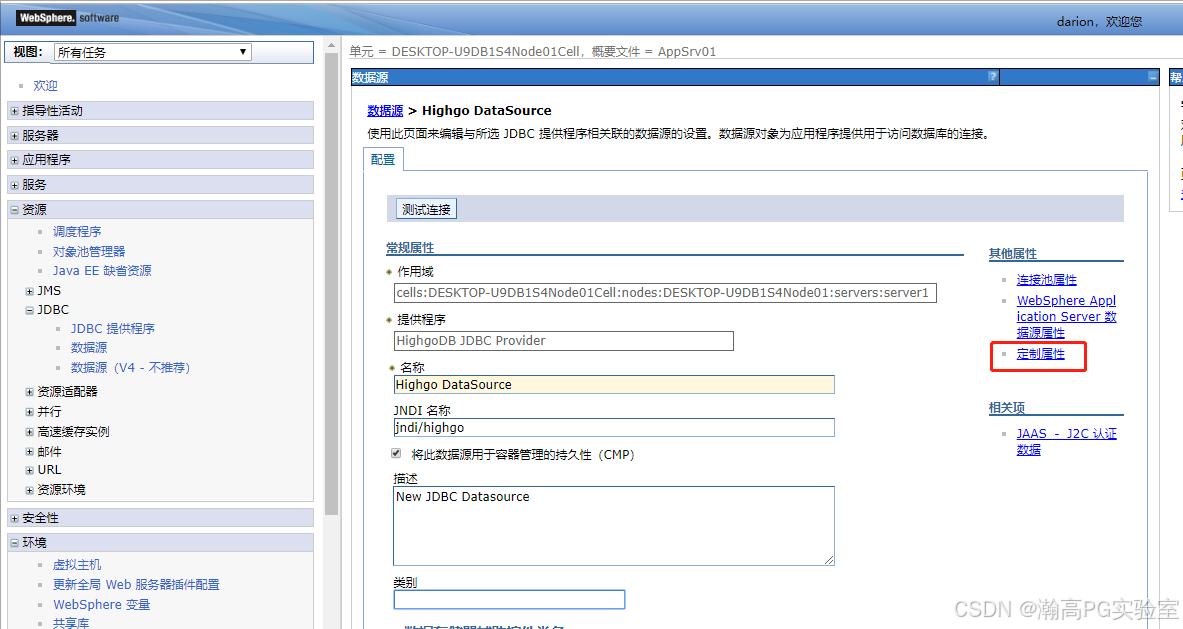Expand the 指导性活动 section
This screenshot has width=1183, height=629.
click(14, 111)
